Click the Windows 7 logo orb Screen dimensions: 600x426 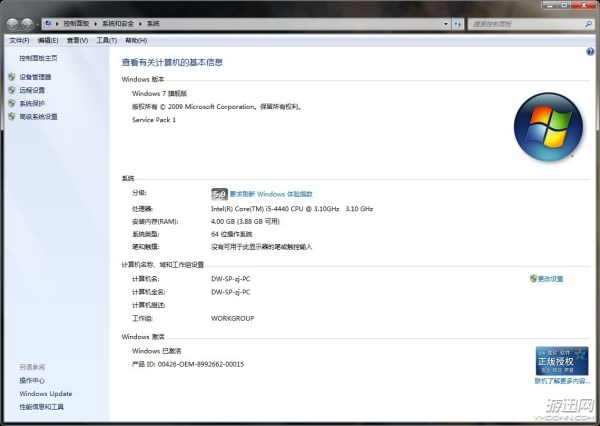coord(548,127)
